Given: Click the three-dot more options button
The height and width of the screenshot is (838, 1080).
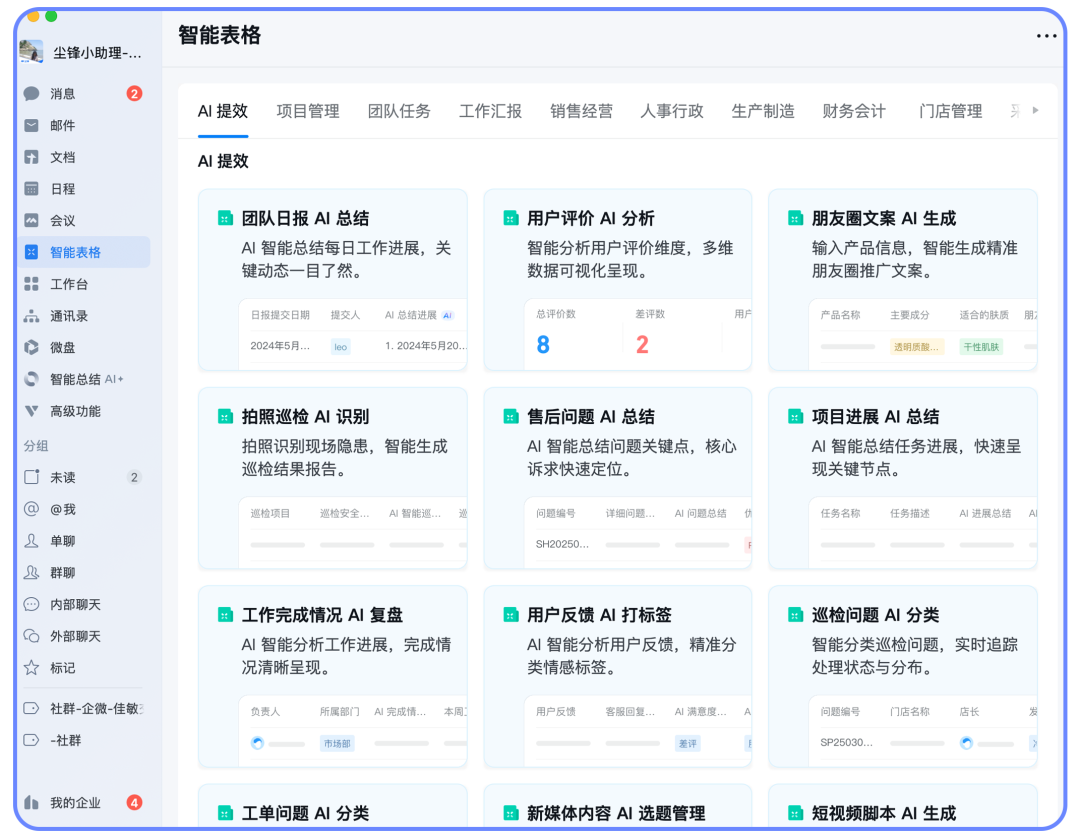Looking at the screenshot, I should pyautogui.click(x=1046, y=36).
